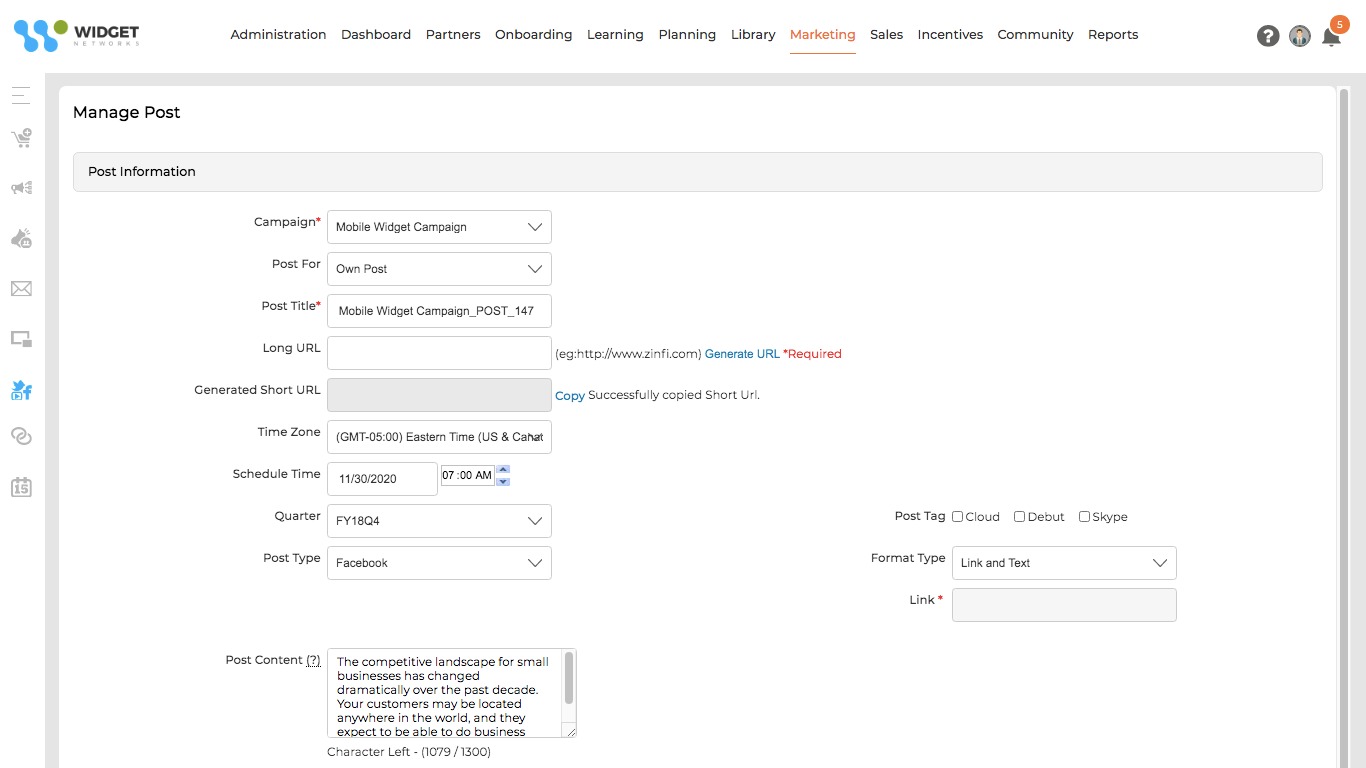The width and height of the screenshot is (1366, 768).
Task: Decrease schedule time with down stepper arrow
Action: (x=503, y=482)
